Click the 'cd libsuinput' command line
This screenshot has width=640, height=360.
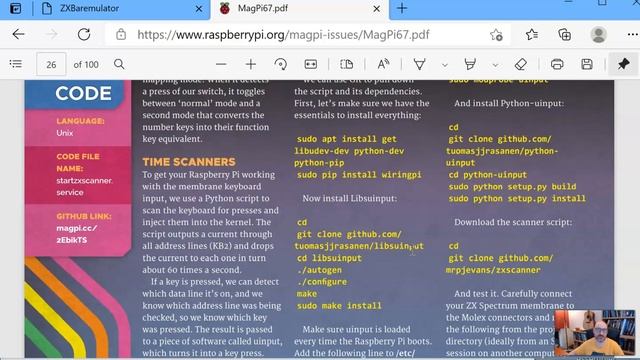(x=329, y=258)
